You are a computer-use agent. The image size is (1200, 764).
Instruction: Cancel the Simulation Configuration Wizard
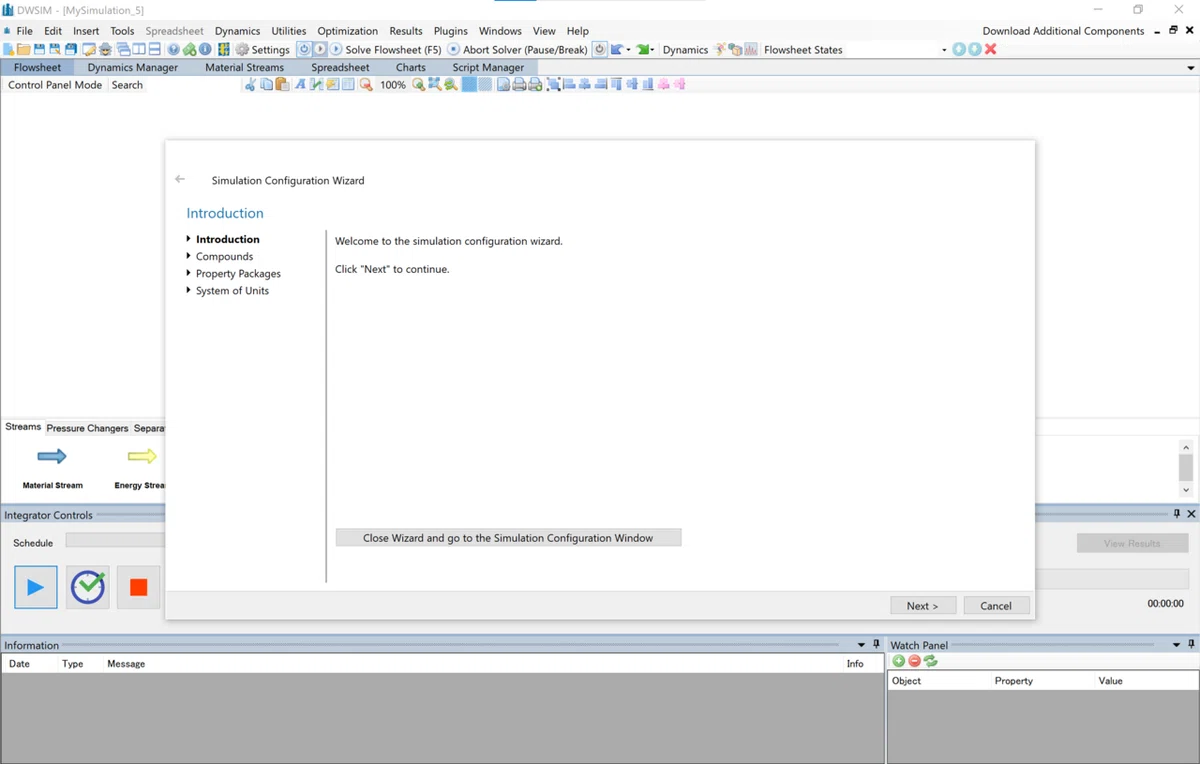996,606
